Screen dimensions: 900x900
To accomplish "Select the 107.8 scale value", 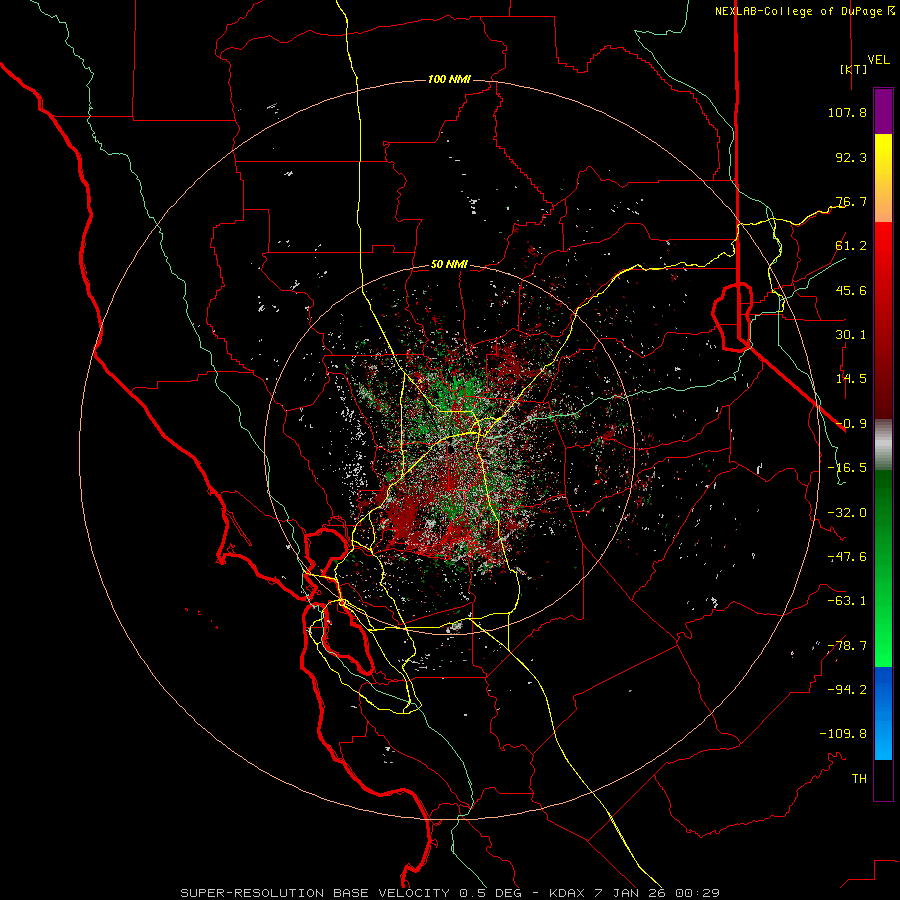I will click(847, 112).
